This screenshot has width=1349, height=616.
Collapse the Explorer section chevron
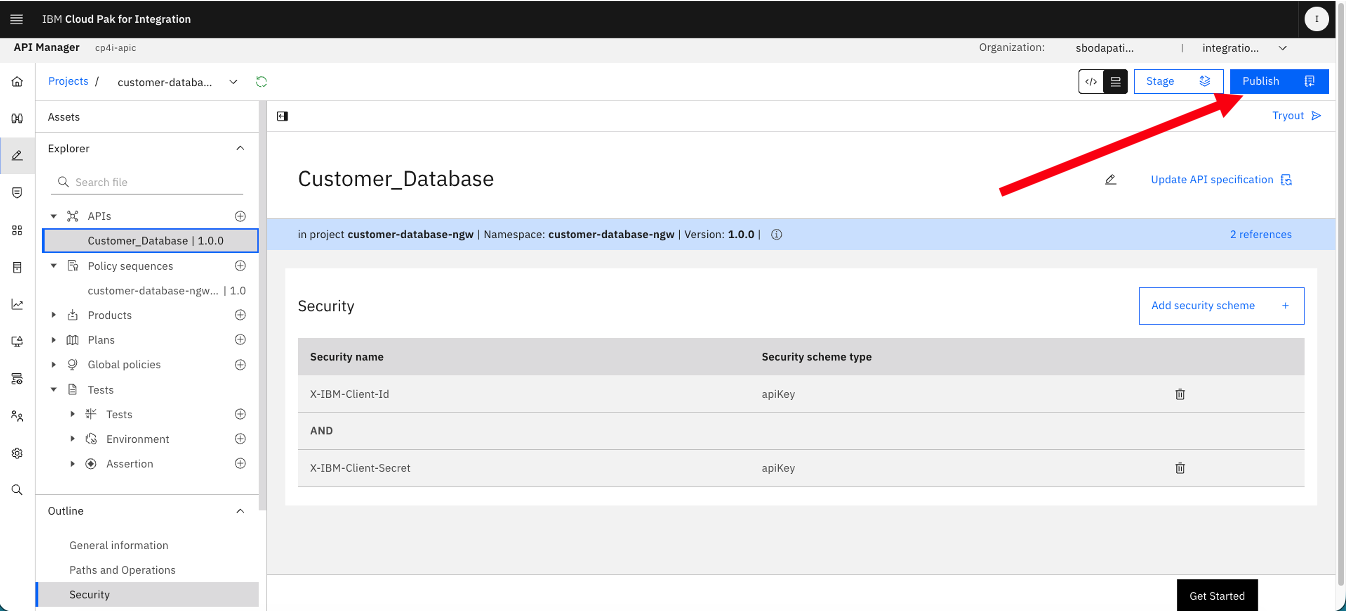(240, 148)
